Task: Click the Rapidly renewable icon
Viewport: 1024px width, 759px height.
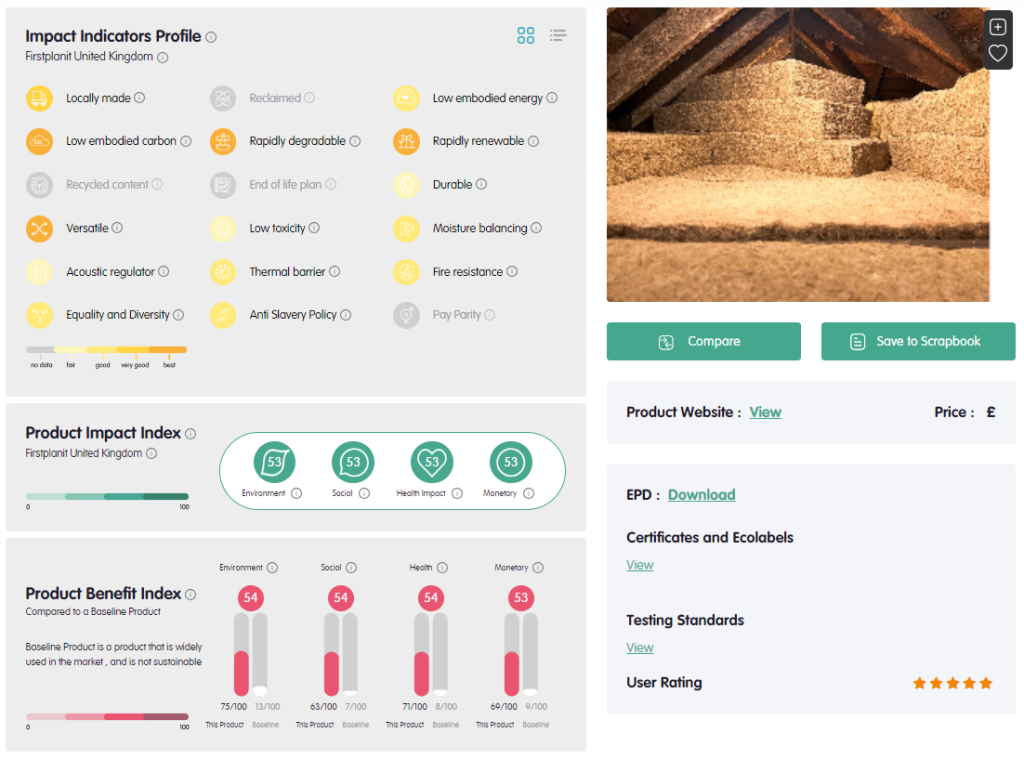Action: coord(406,141)
